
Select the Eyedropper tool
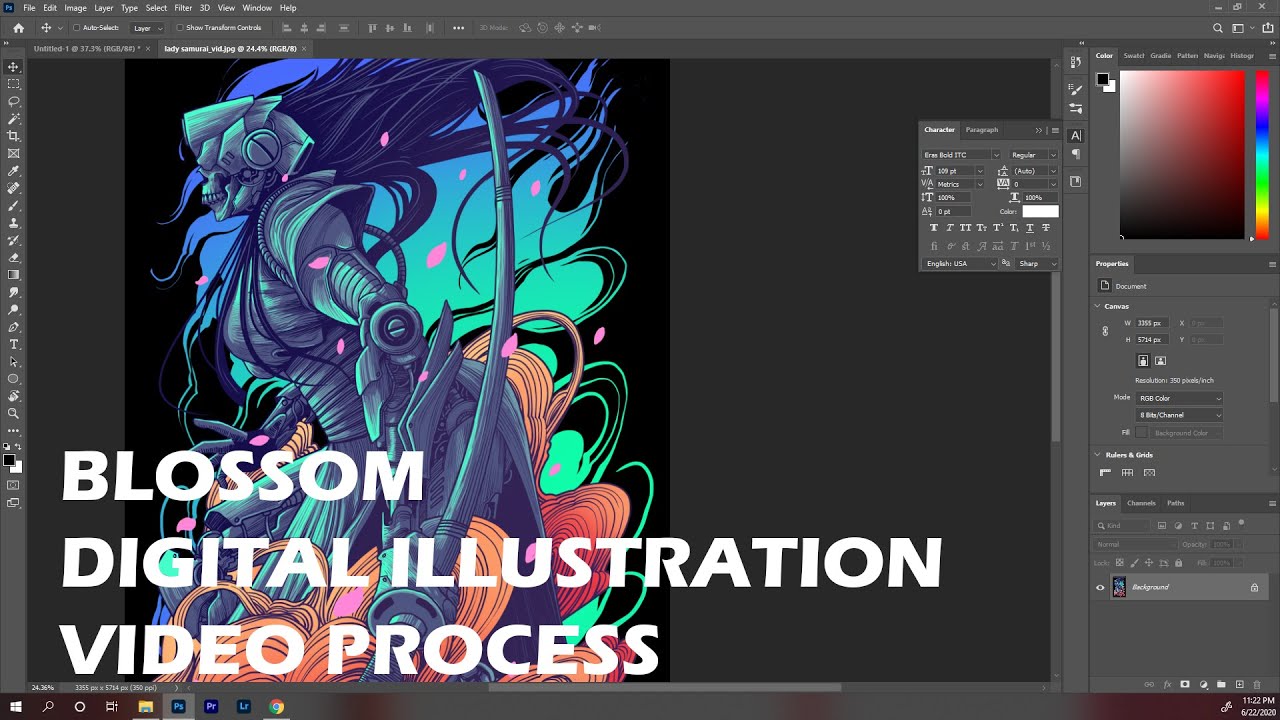13,171
